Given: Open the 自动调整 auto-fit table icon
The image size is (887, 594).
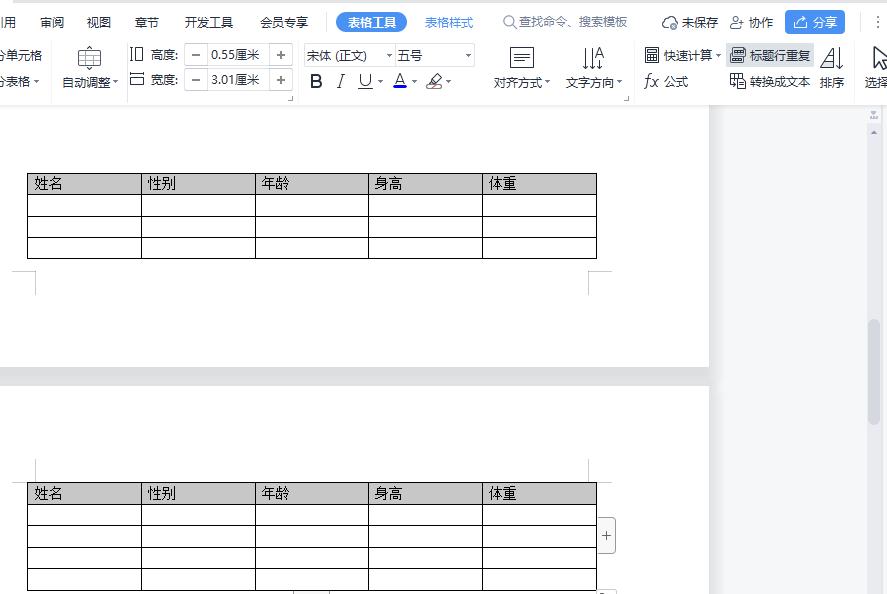Looking at the screenshot, I should pyautogui.click(x=89, y=58).
